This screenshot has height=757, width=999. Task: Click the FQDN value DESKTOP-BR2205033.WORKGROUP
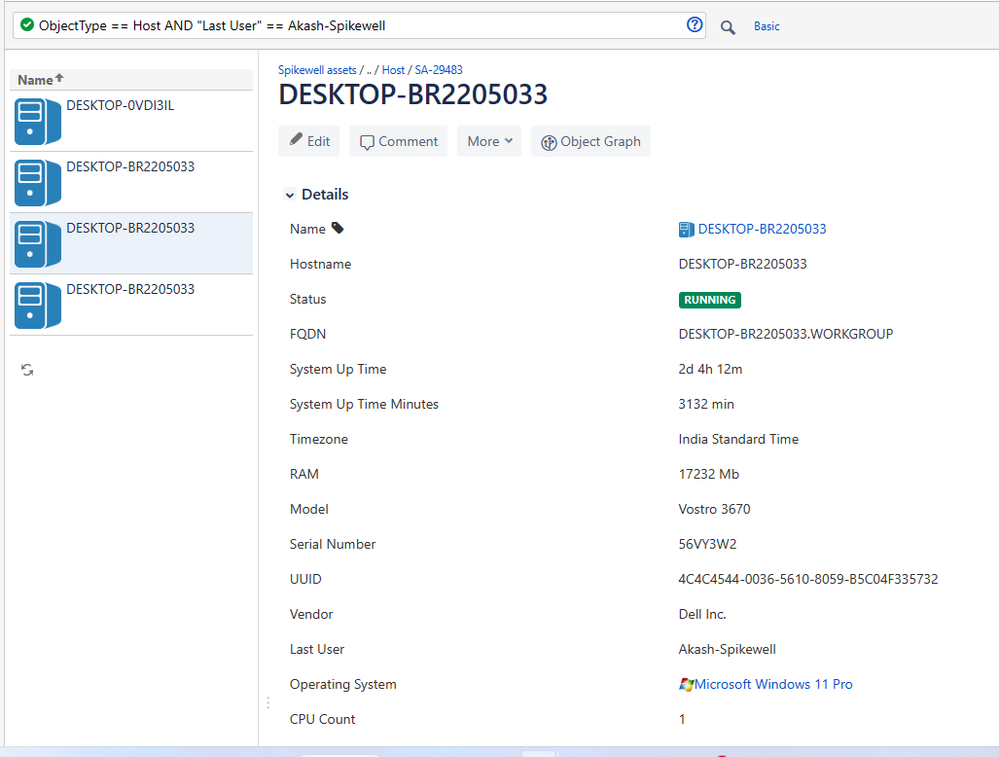pyautogui.click(x=786, y=334)
